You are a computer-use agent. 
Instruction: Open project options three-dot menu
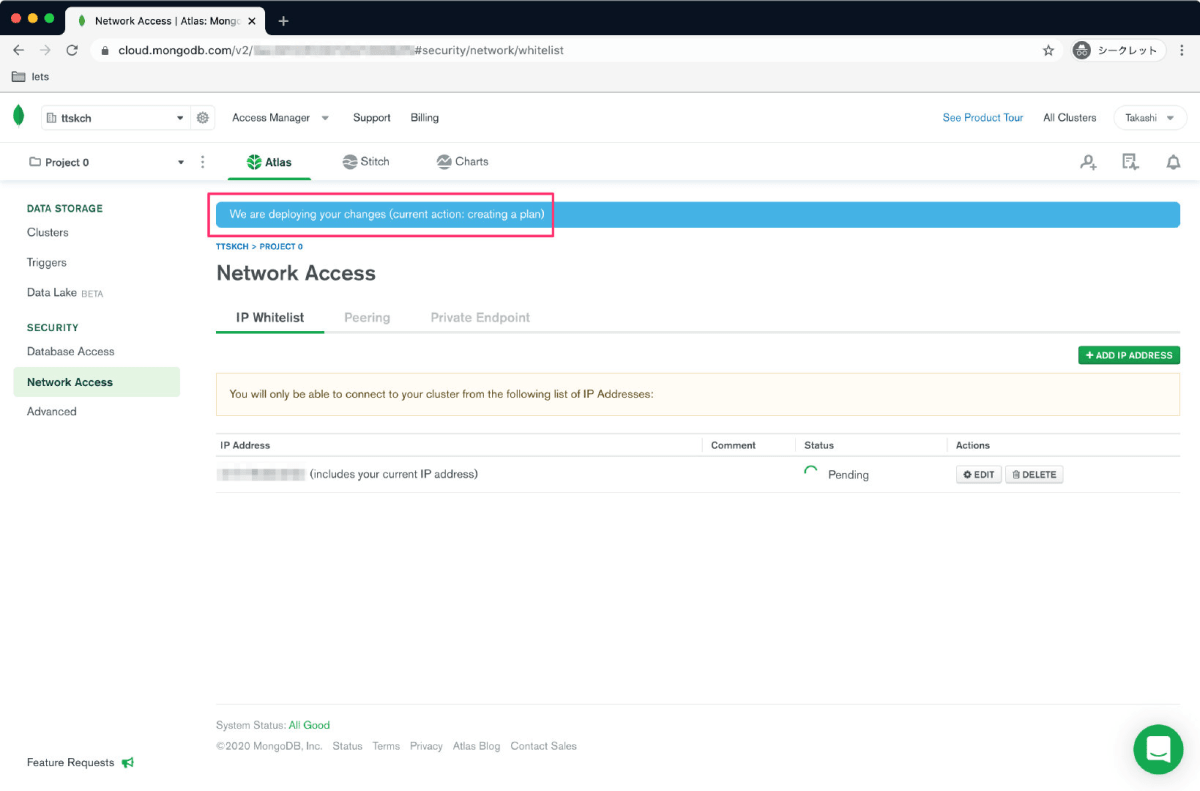(x=203, y=162)
